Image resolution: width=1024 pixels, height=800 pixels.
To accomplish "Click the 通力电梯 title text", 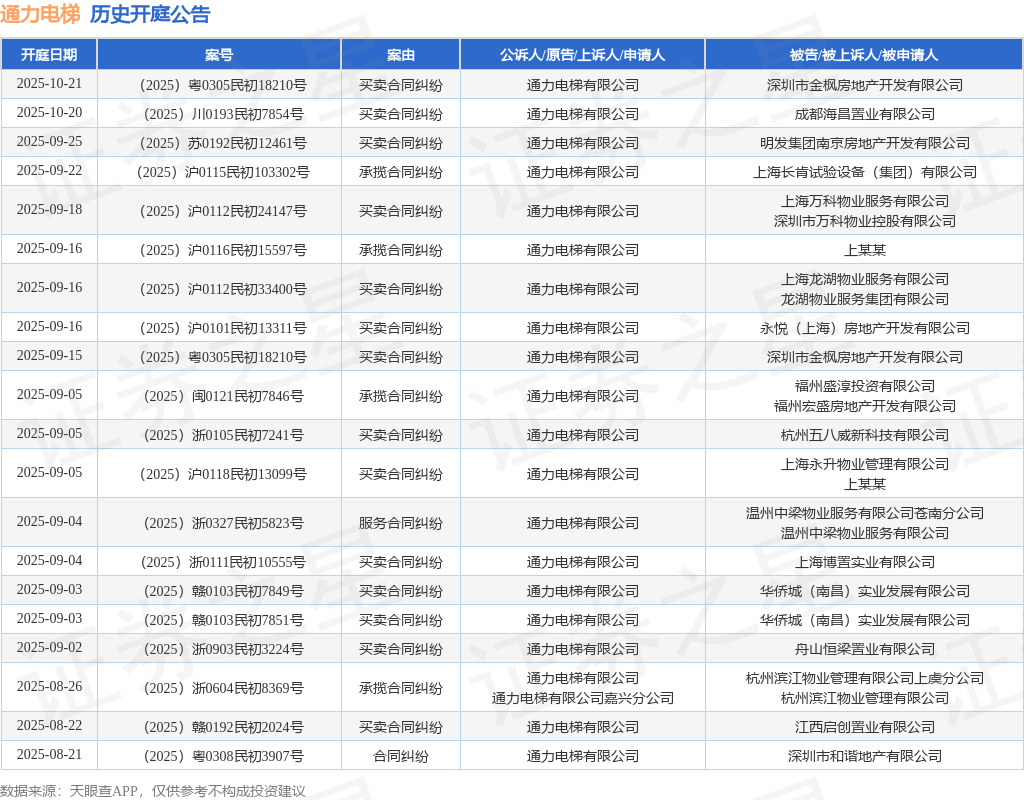I will click(x=40, y=14).
